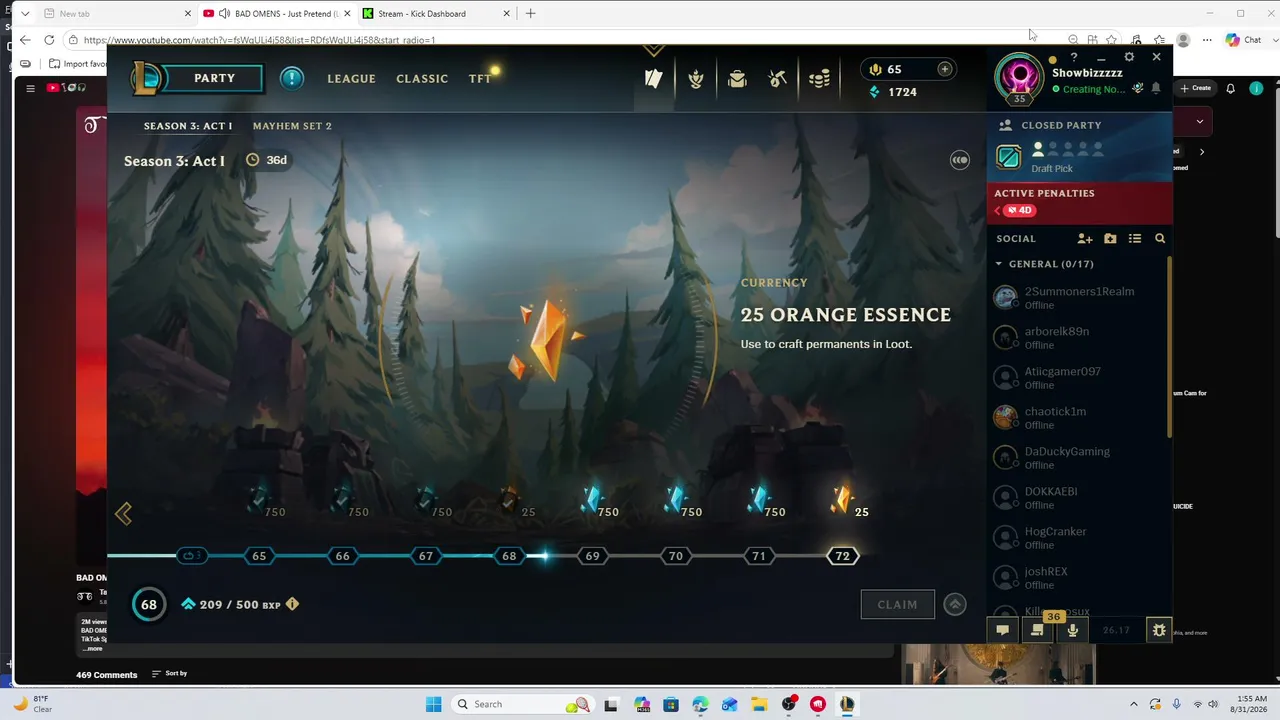Click level 65 marker on pass track
The height and width of the screenshot is (720, 1280).
point(259,556)
